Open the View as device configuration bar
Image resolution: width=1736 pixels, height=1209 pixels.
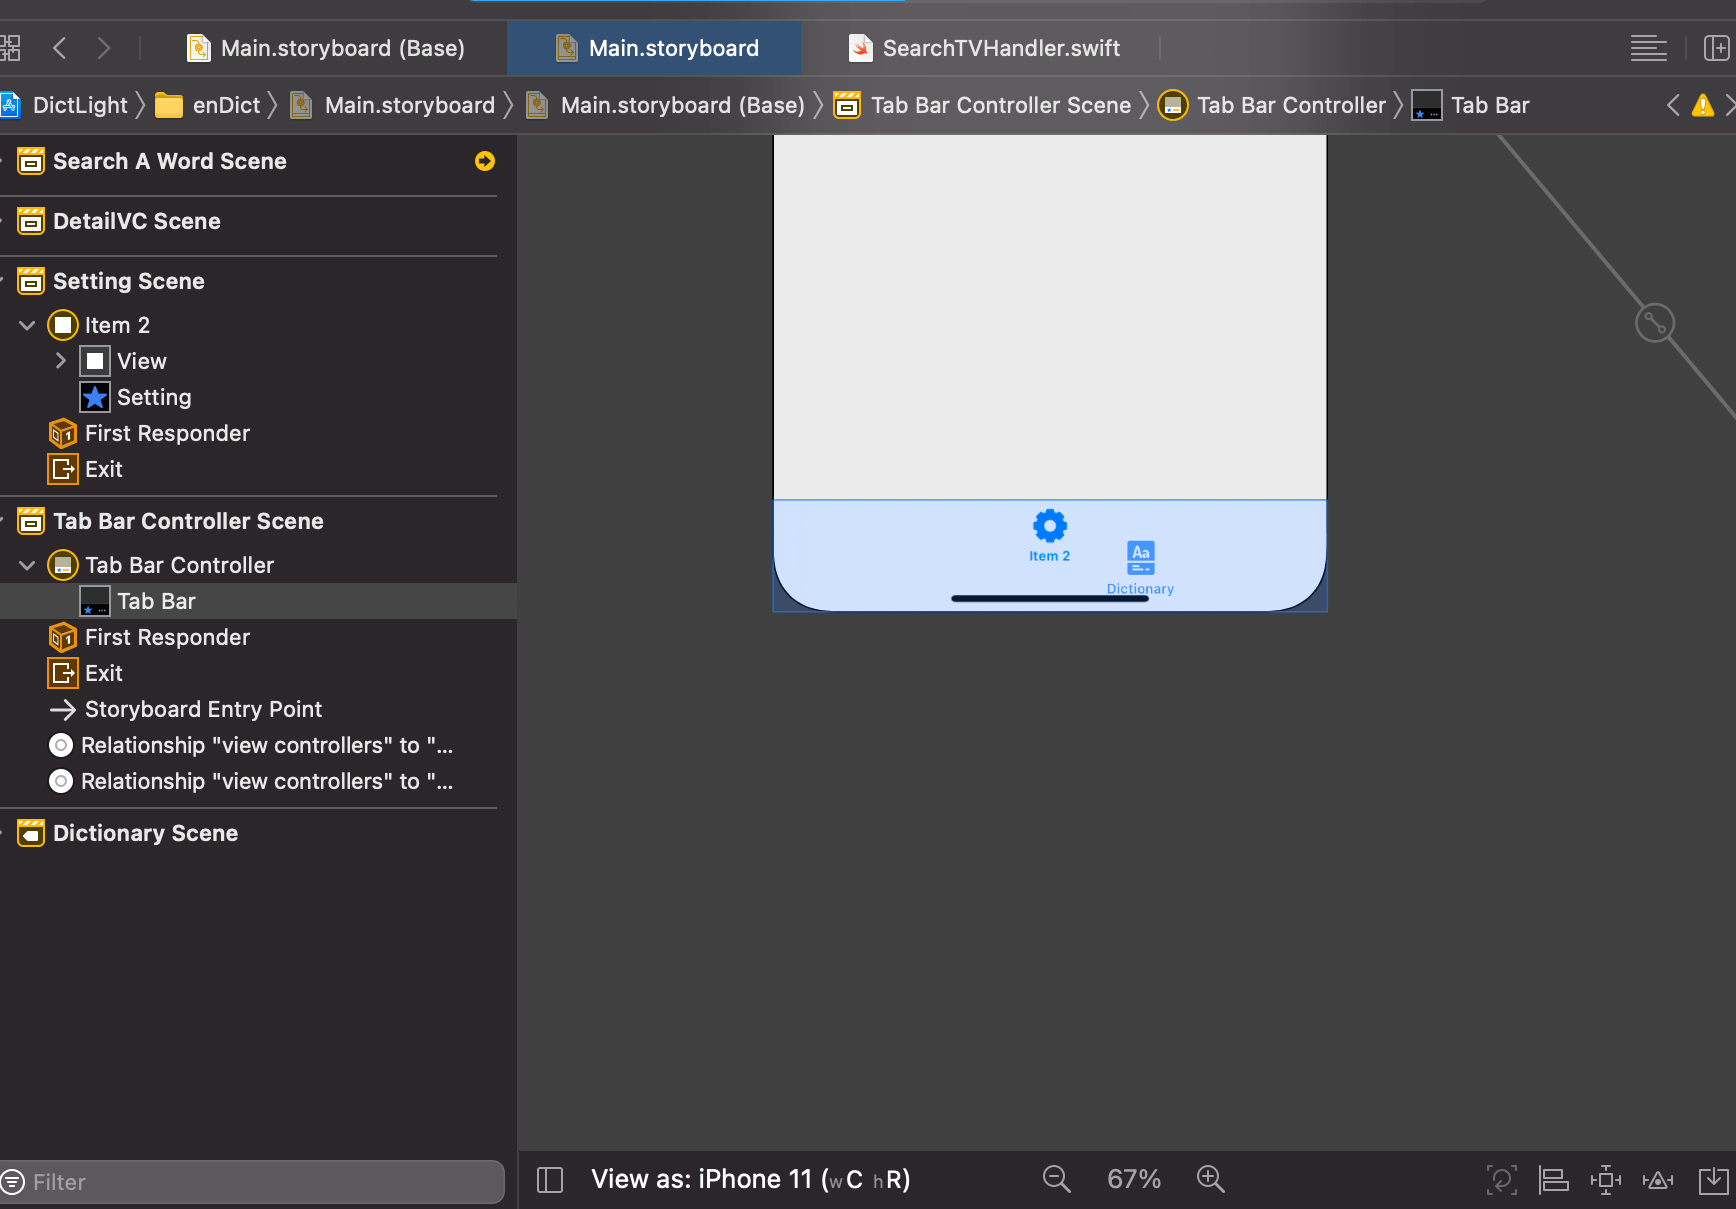tap(750, 1179)
